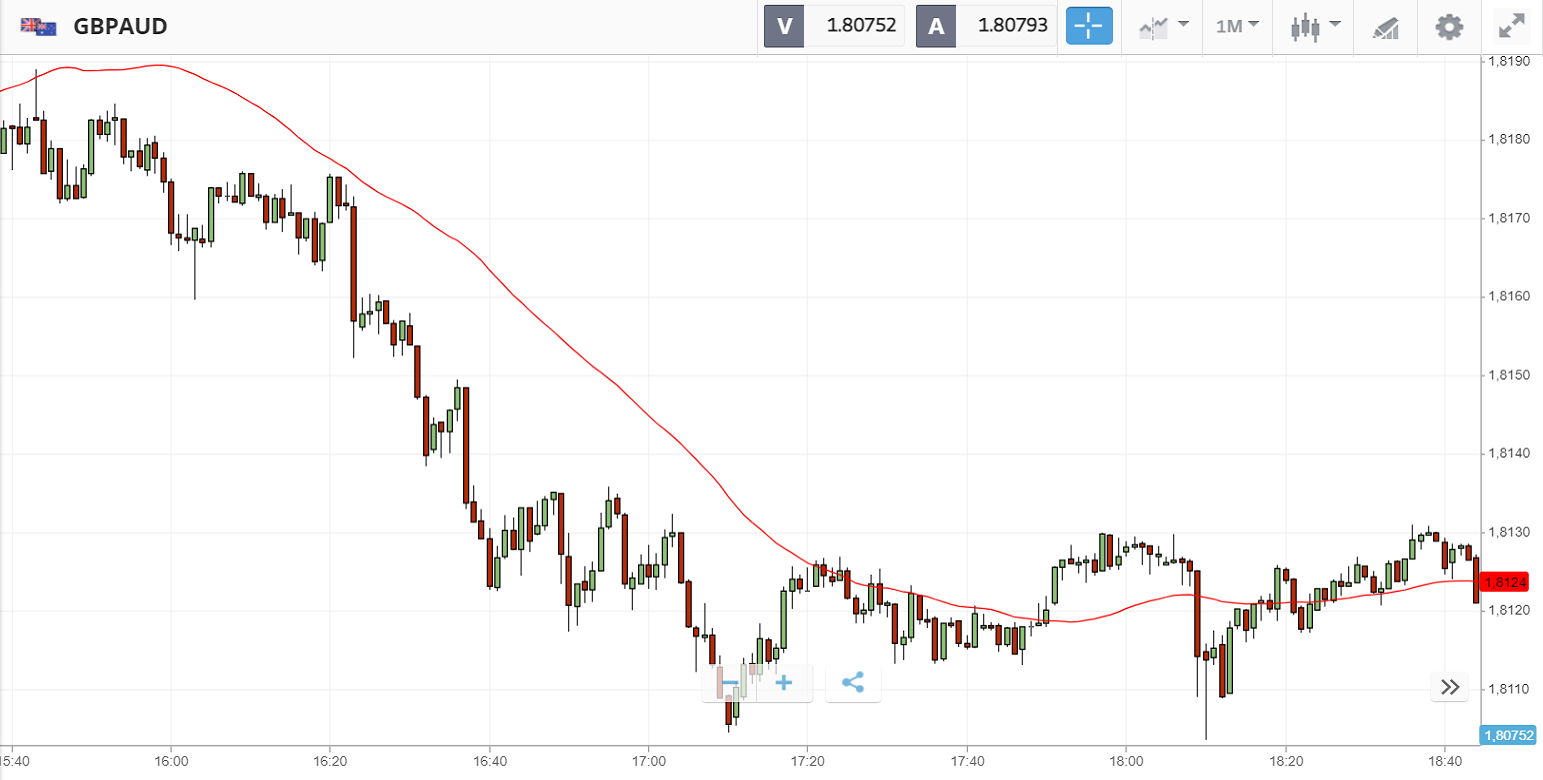Zoom out the chart with minus
Viewport: 1543px width, 780px height.
pyautogui.click(x=730, y=684)
